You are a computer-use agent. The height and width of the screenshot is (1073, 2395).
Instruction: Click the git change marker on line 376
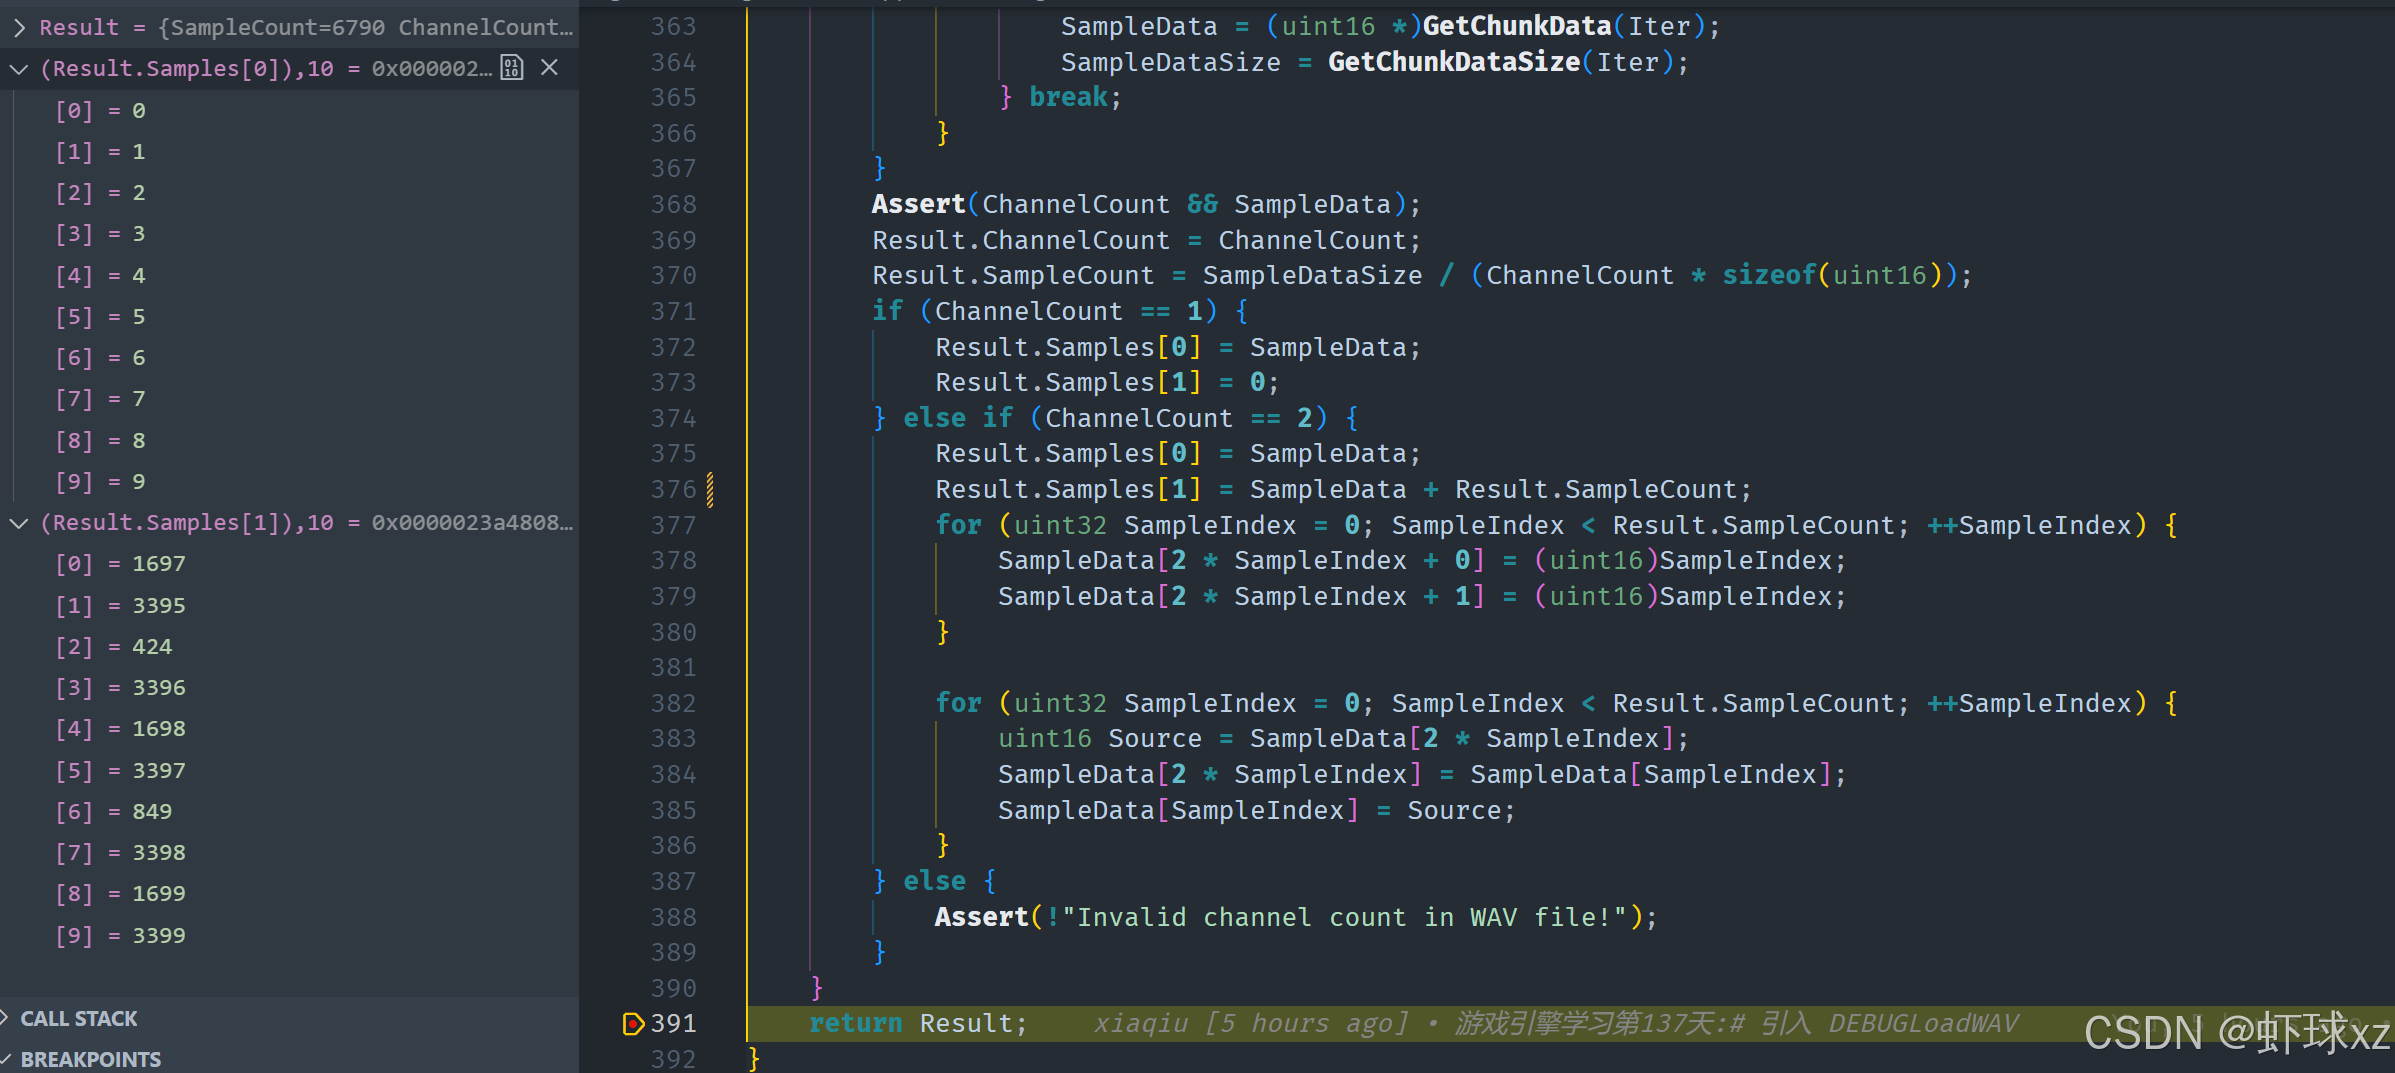[710, 489]
